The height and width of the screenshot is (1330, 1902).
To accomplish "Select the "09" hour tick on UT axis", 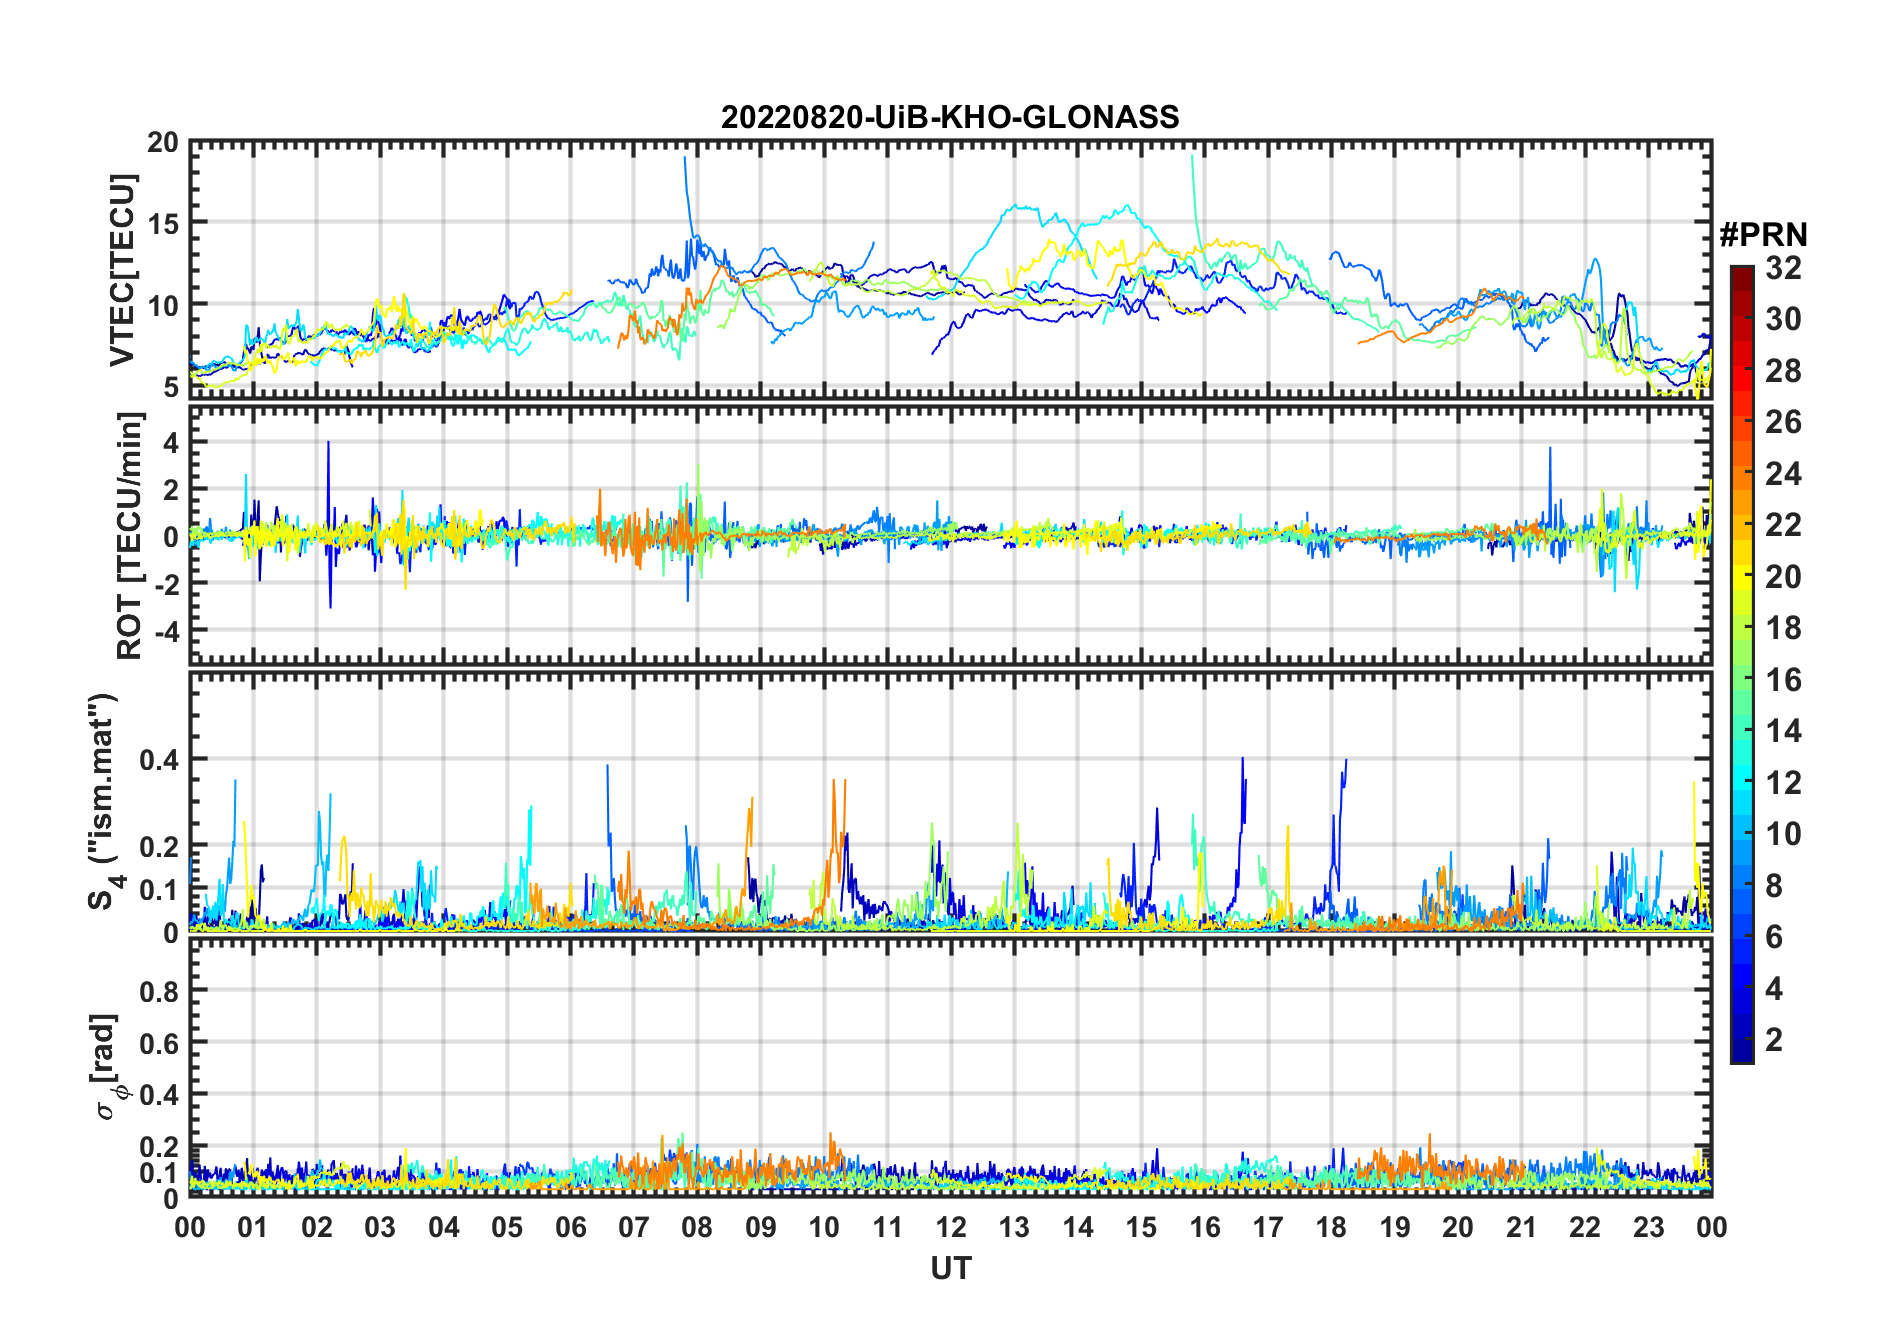I will coord(760,1227).
